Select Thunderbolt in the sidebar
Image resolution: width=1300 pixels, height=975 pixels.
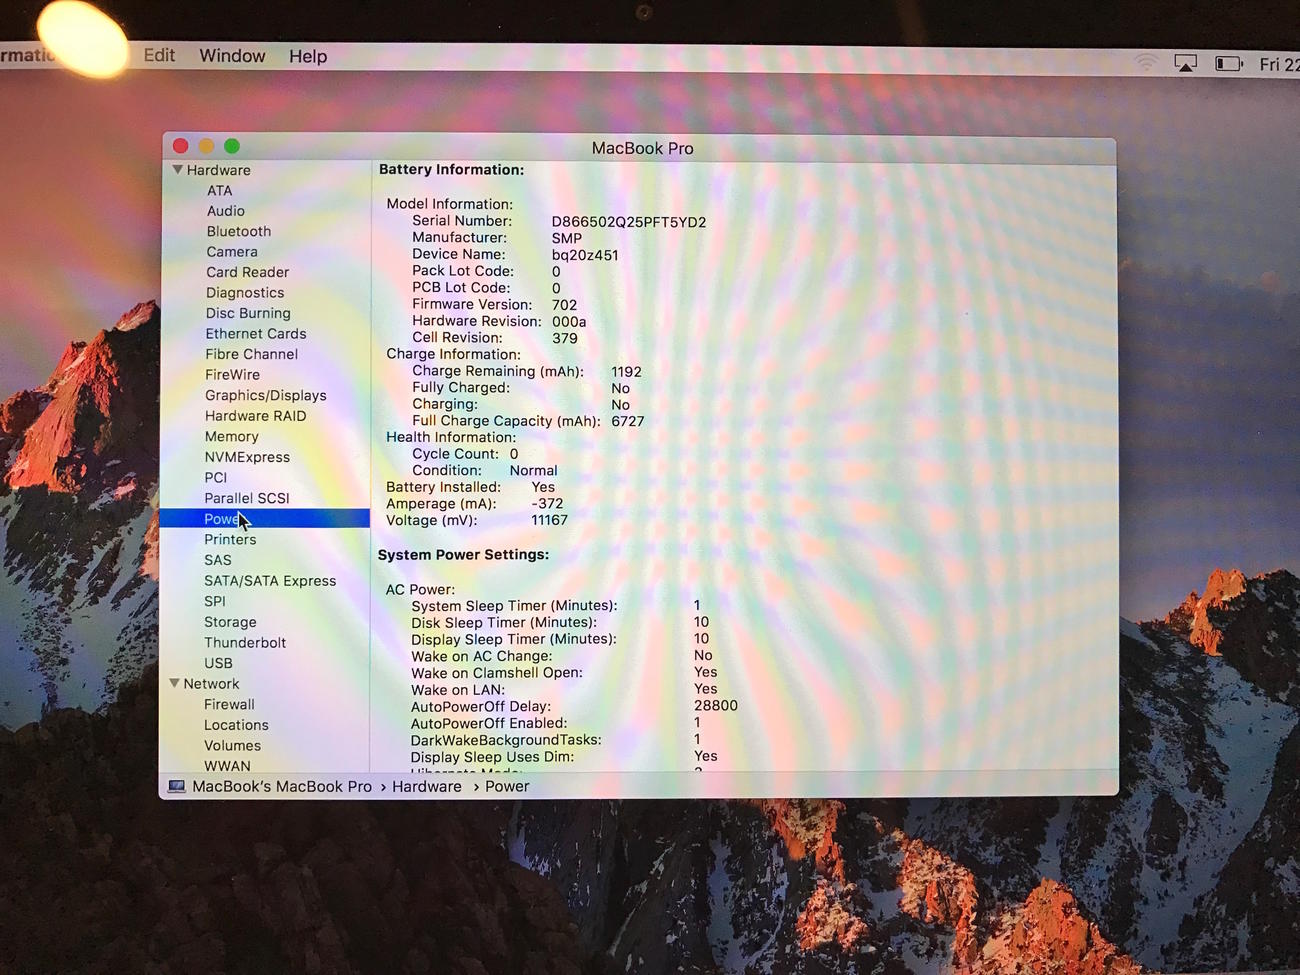(x=245, y=643)
